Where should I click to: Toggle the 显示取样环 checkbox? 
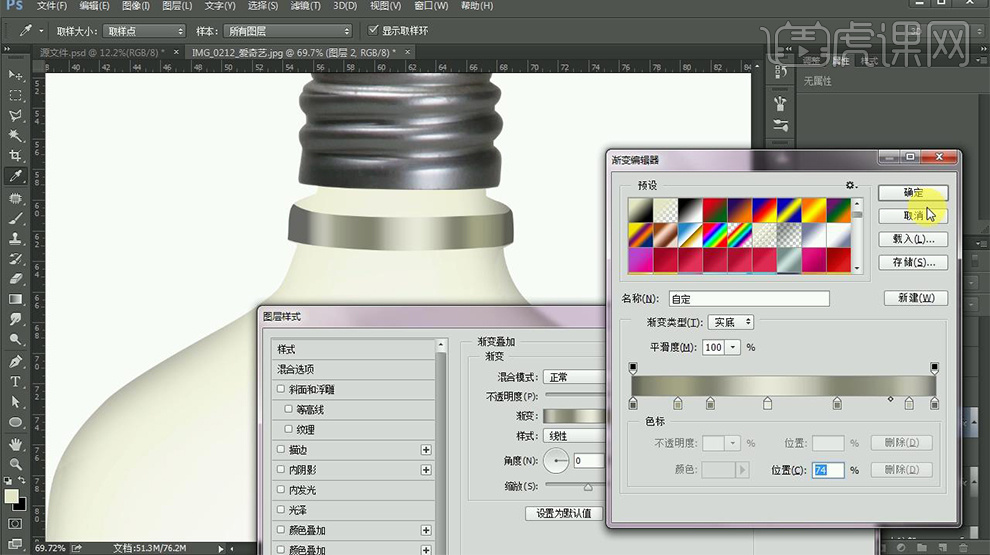point(374,30)
